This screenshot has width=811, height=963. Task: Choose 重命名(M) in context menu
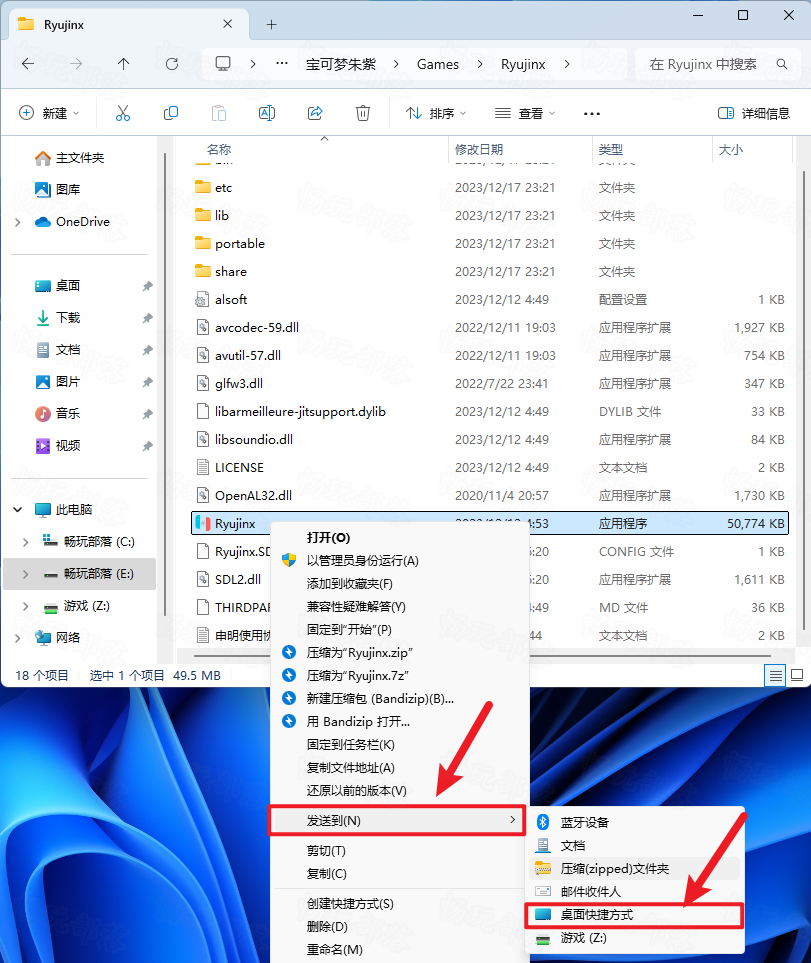tap(335, 949)
